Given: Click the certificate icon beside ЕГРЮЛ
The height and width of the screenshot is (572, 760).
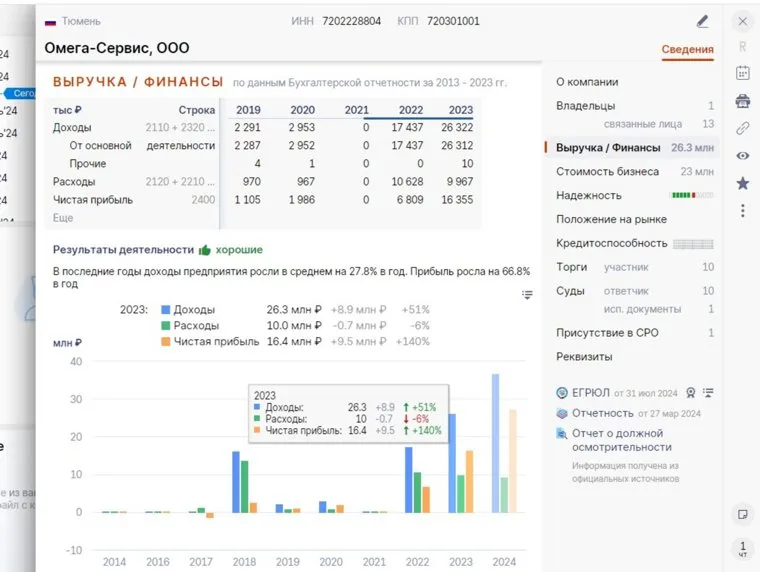Looking at the screenshot, I should click(x=562, y=393).
